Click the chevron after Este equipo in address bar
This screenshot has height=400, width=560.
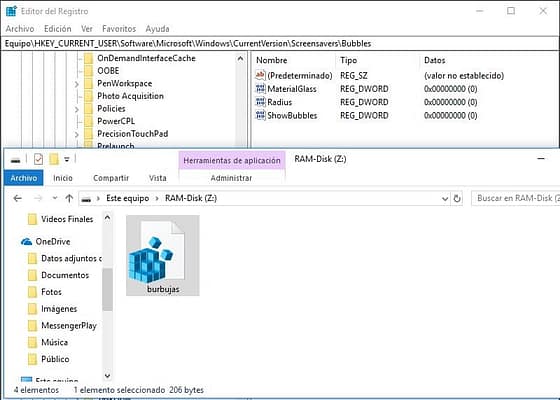pyautogui.click(x=157, y=198)
